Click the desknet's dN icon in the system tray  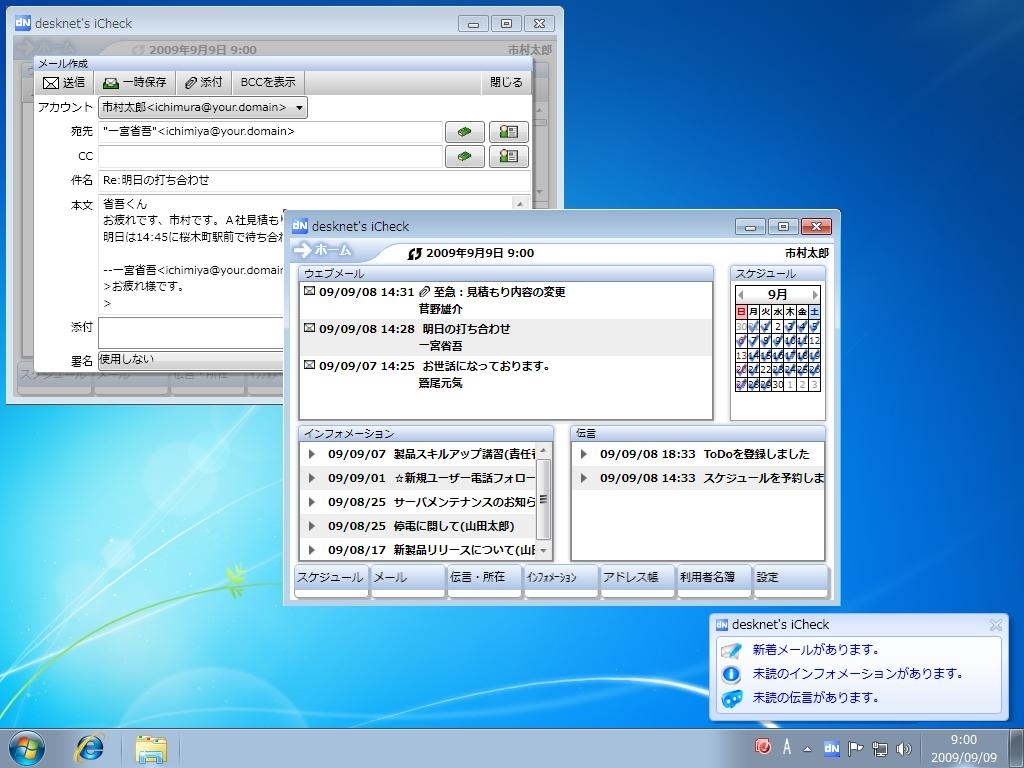pyautogui.click(x=831, y=747)
